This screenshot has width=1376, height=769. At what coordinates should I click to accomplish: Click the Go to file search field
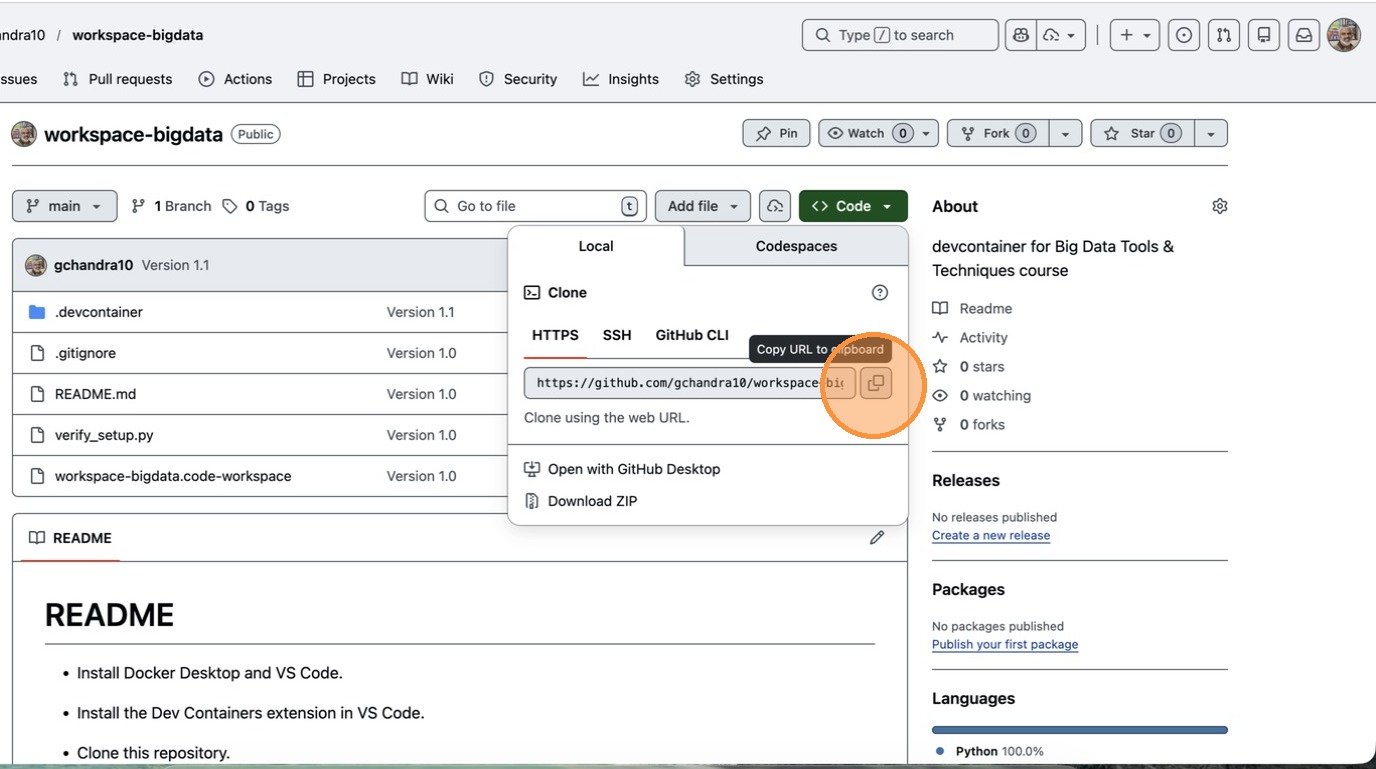[x=535, y=206]
